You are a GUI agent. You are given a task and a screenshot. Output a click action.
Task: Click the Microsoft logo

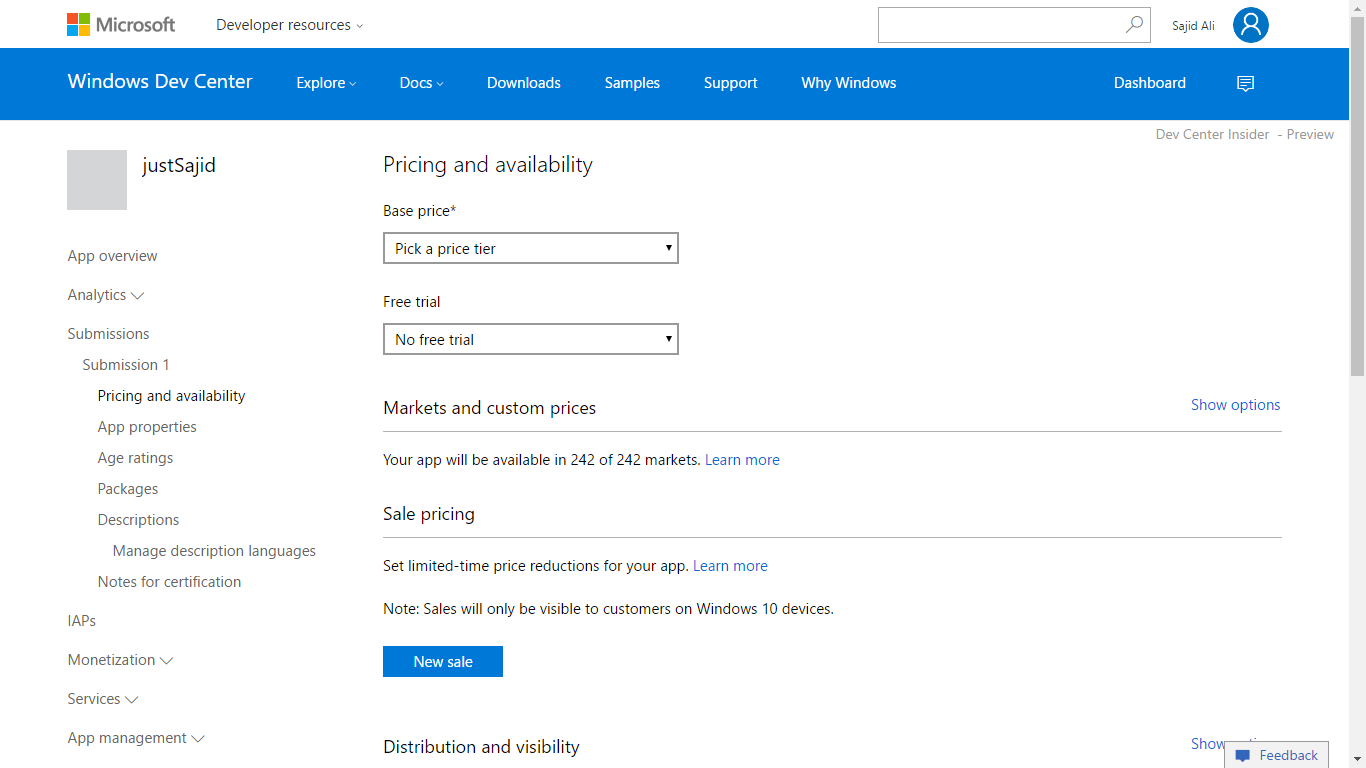pyautogui.click(x=121, y=24)
